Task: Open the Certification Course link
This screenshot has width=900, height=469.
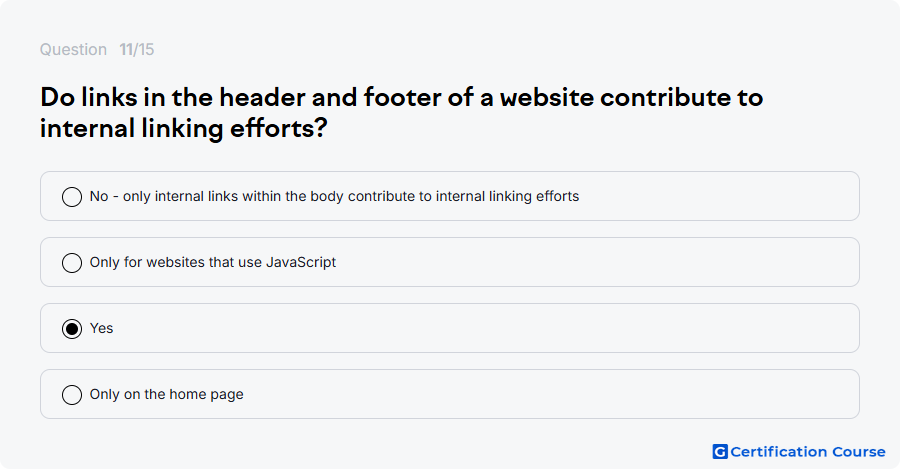Action: 799,452
